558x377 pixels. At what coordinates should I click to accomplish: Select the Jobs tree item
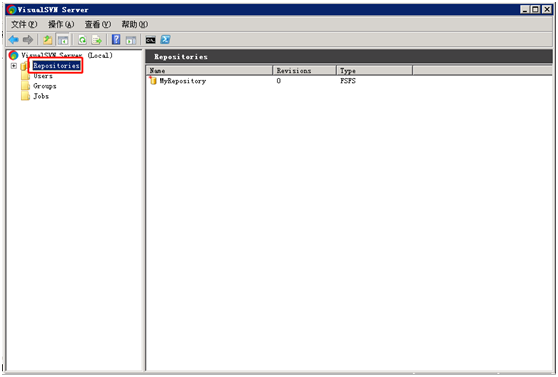click(41, 96)
